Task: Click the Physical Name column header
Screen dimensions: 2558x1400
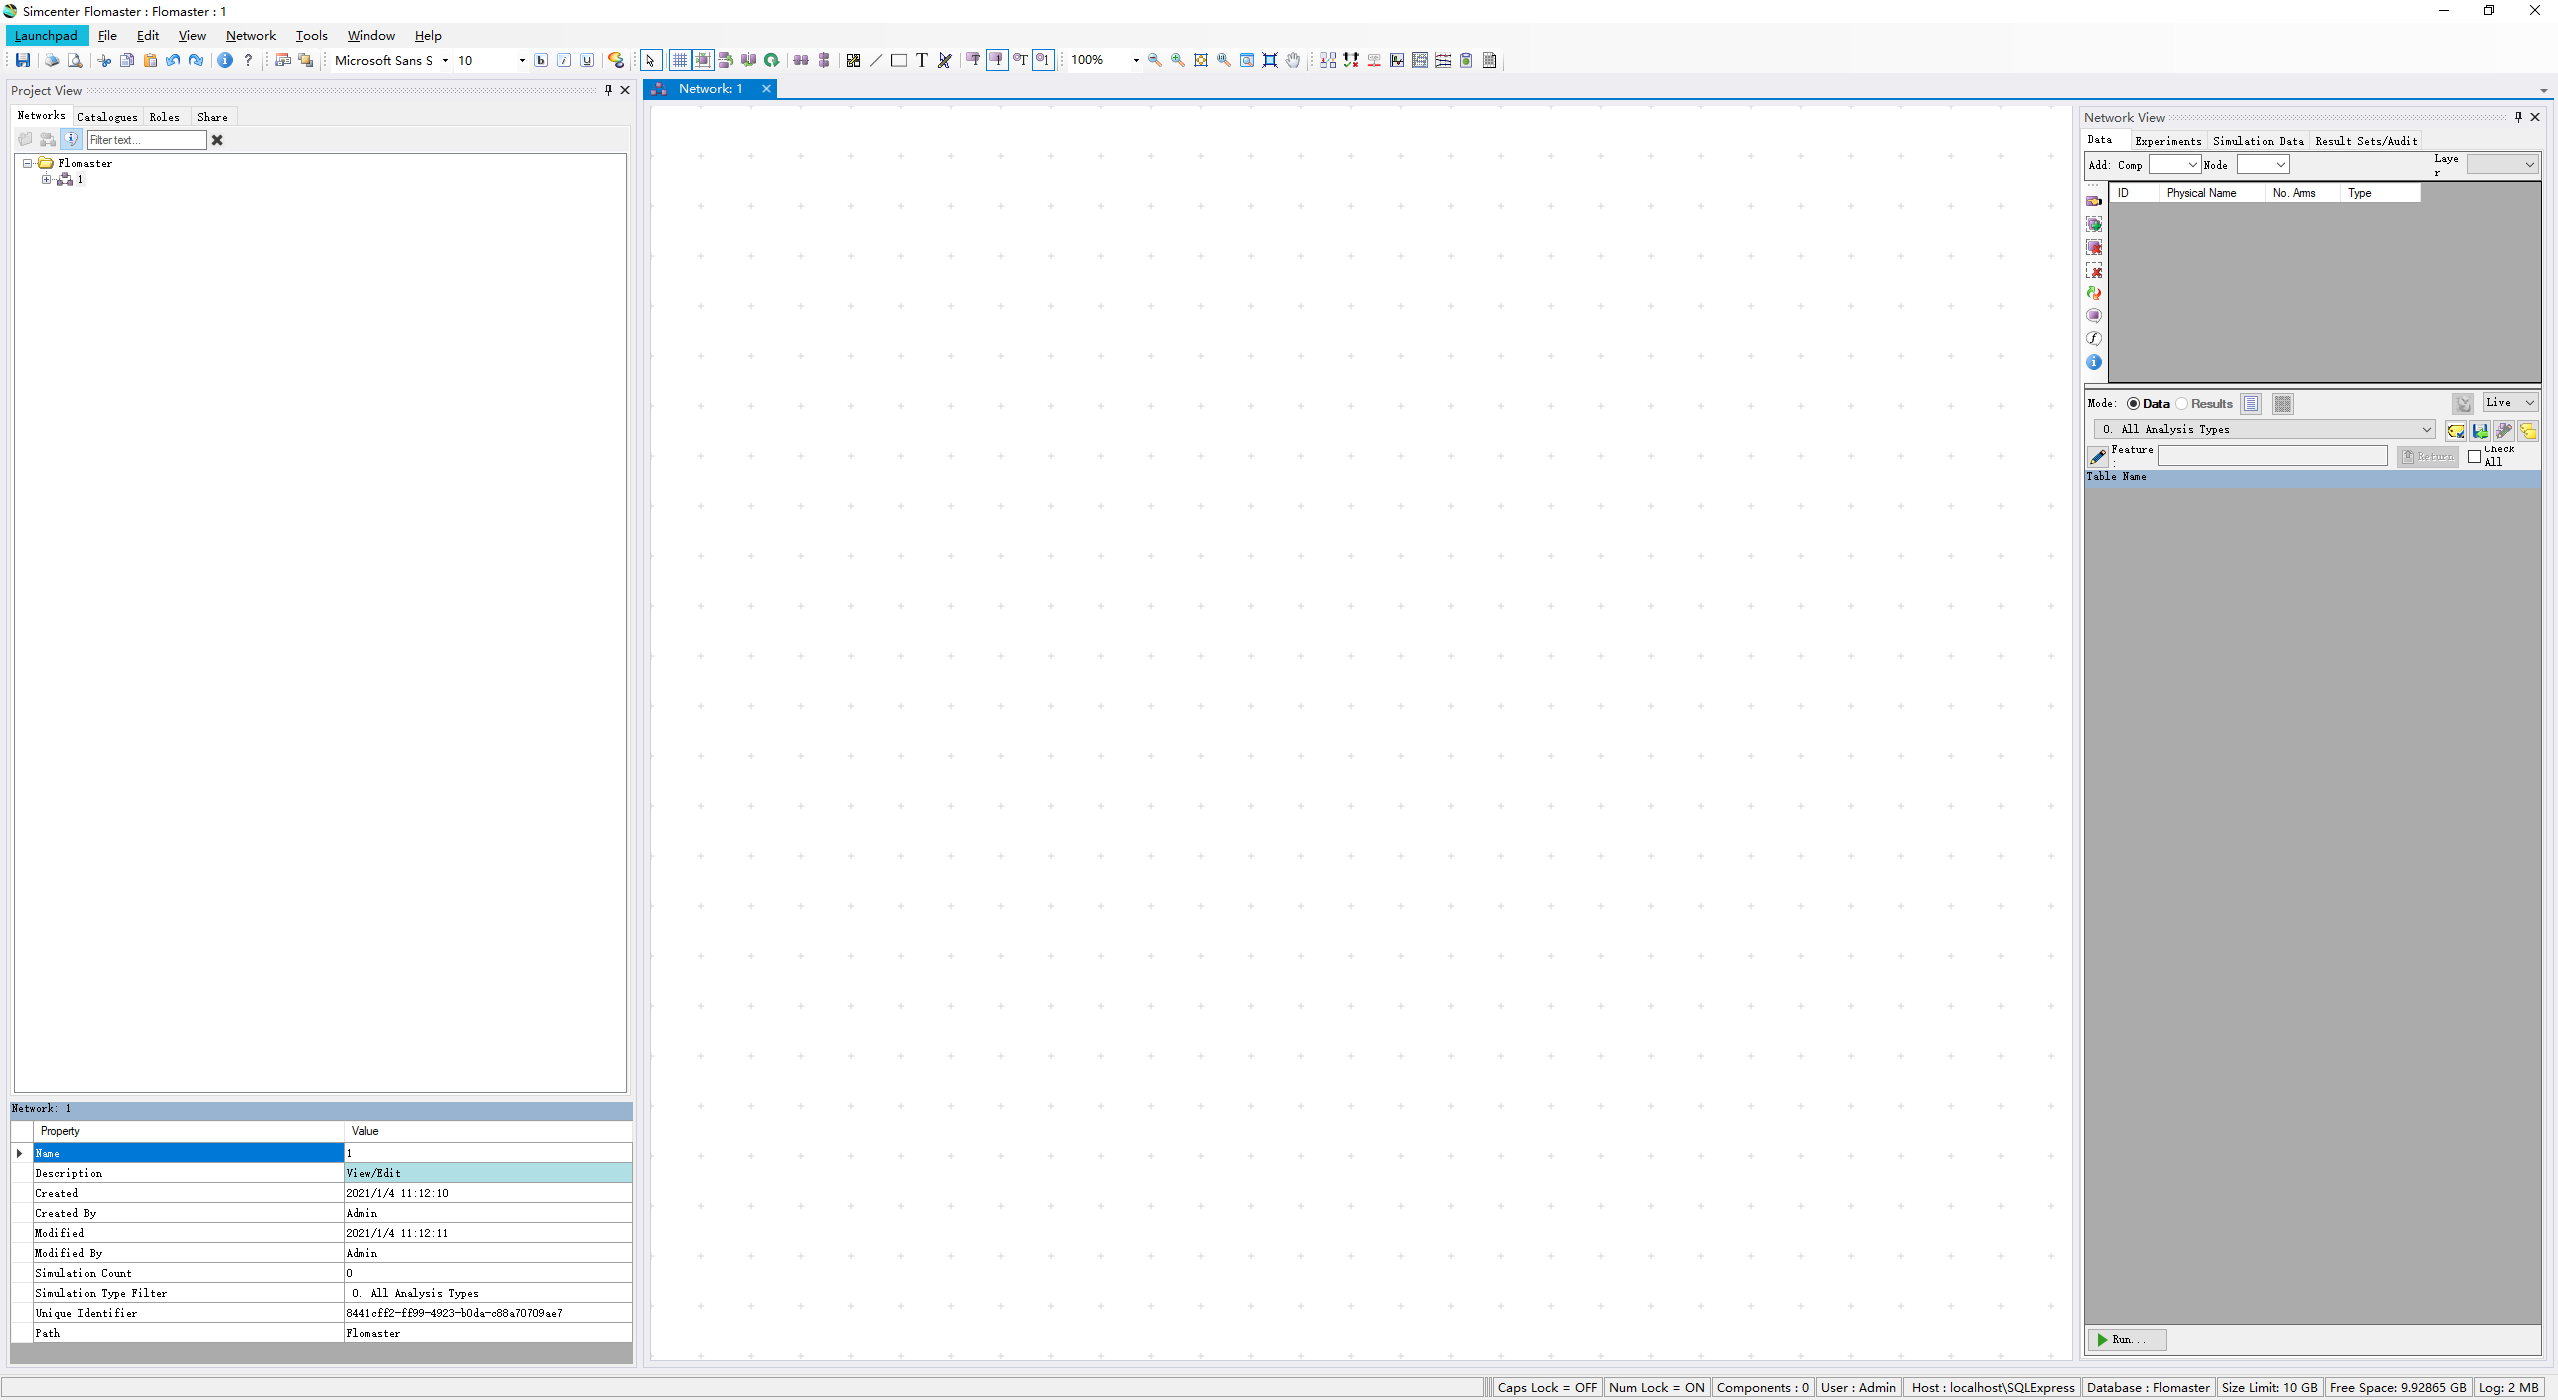Action: coord(2210,193)
